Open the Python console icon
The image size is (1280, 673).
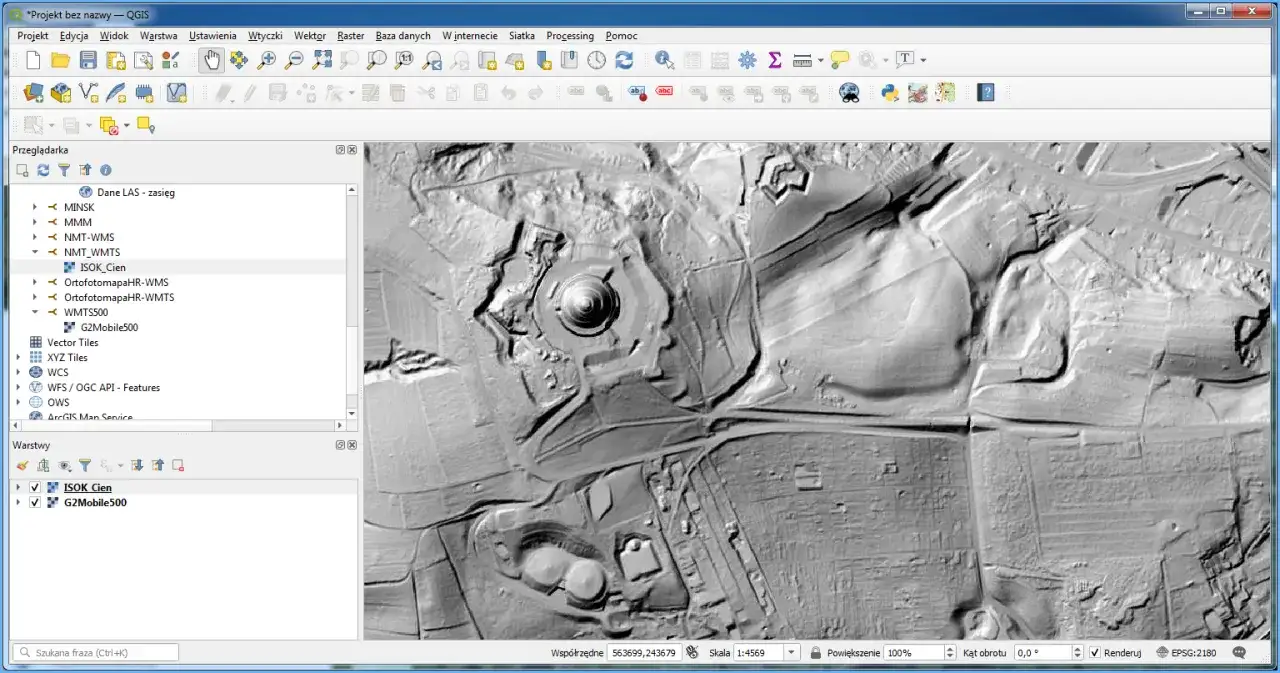pyautogui.click(x=890, y=93)
